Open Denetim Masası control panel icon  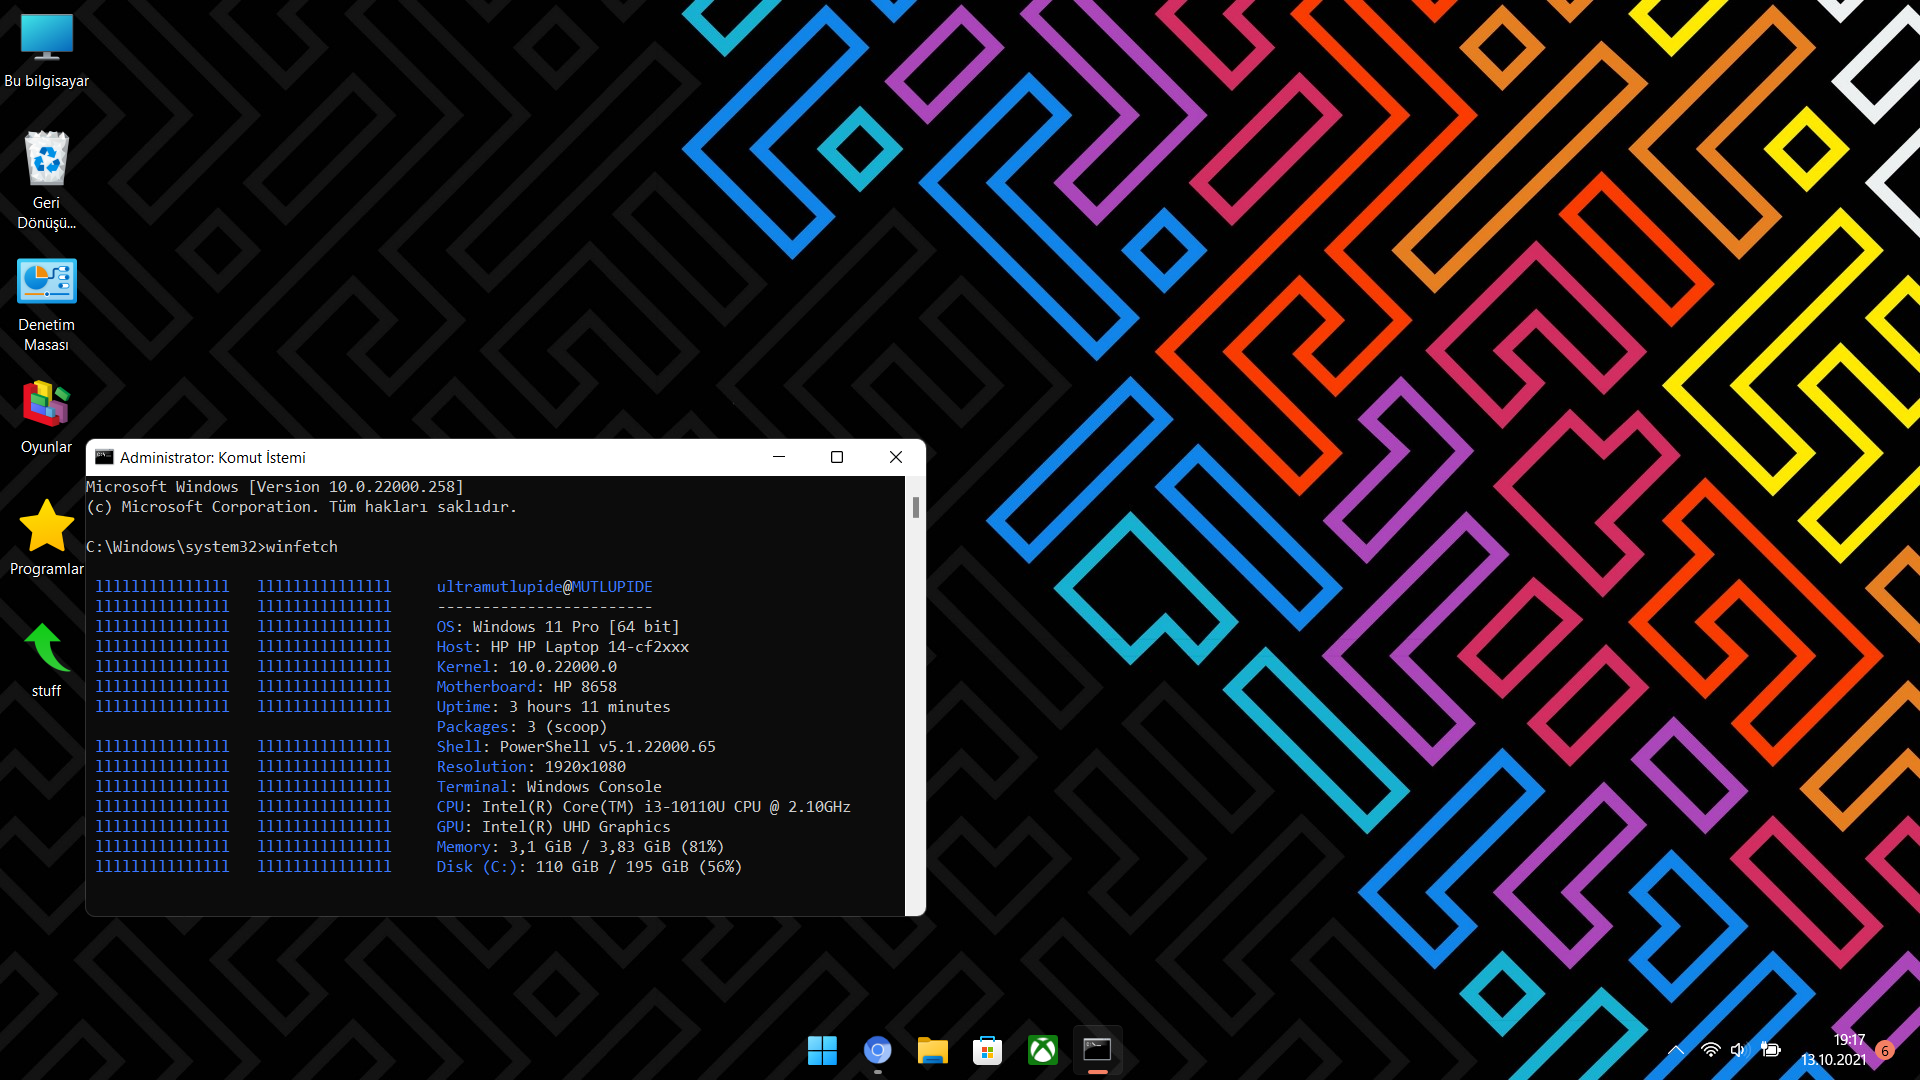[x=46, y=283]
